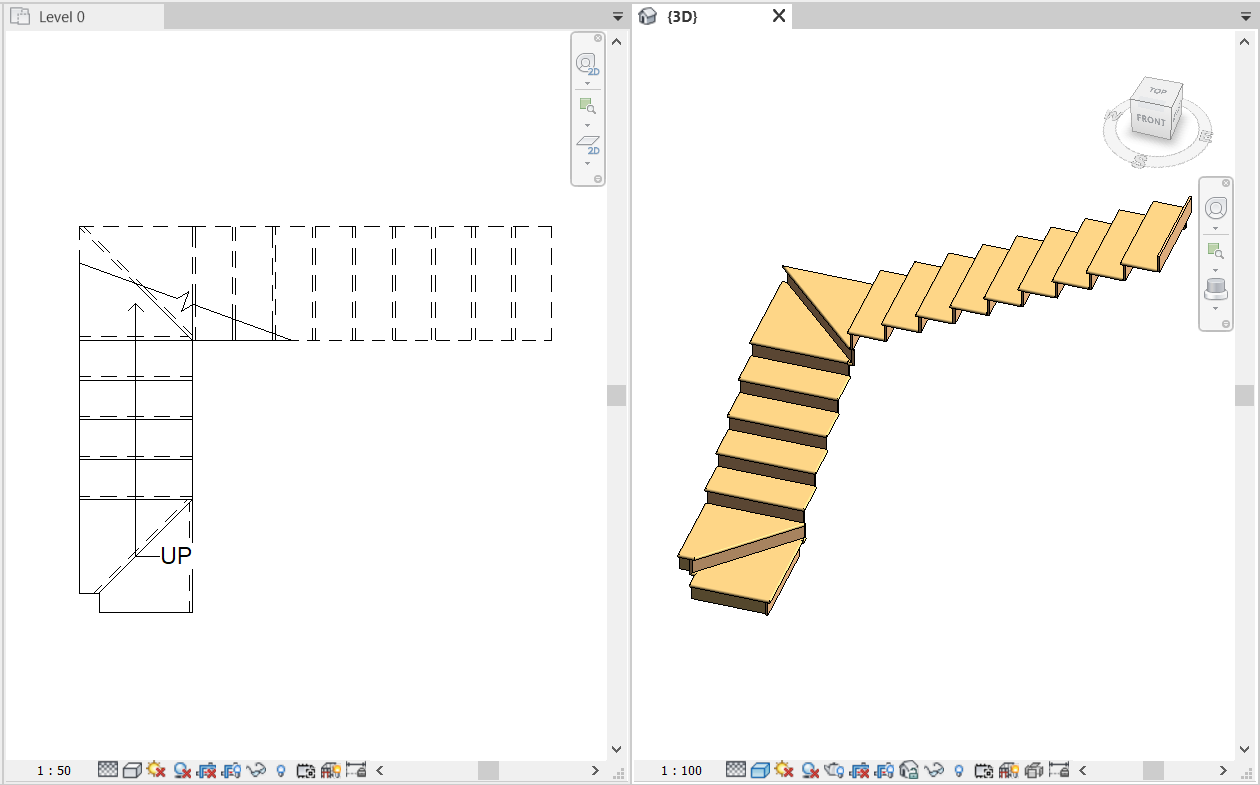Select the Visual Style cube icon in plan view
The width and height of the screenshot is (1260, 785).
click(x=132, y=770)
